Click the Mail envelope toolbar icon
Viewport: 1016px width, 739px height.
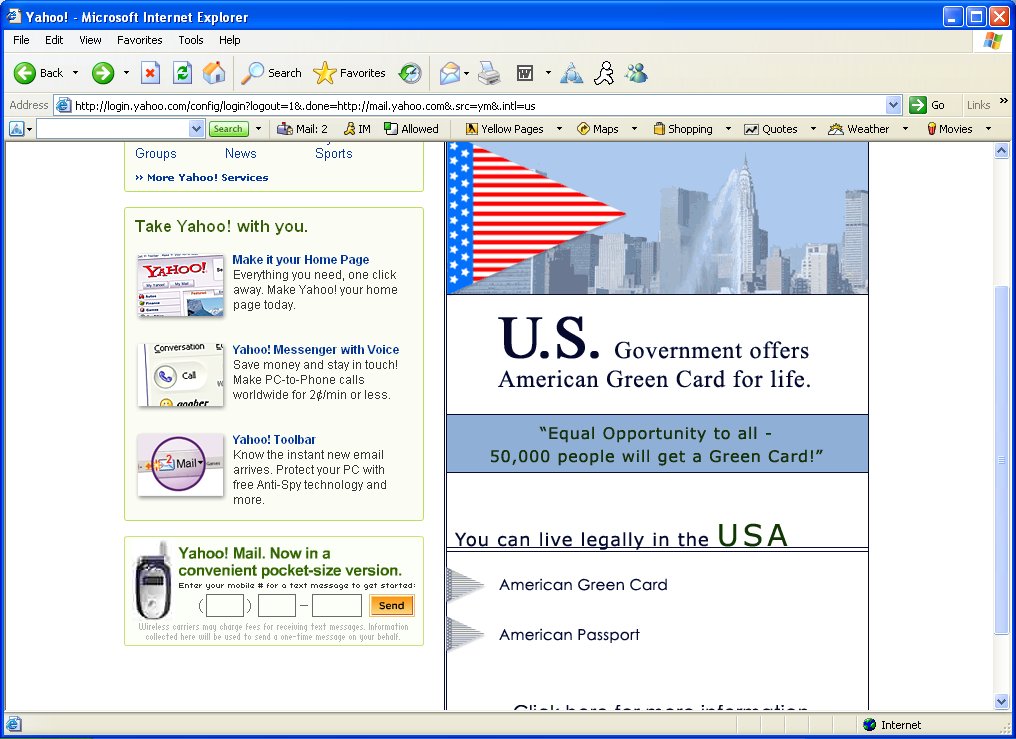[449, 73]
